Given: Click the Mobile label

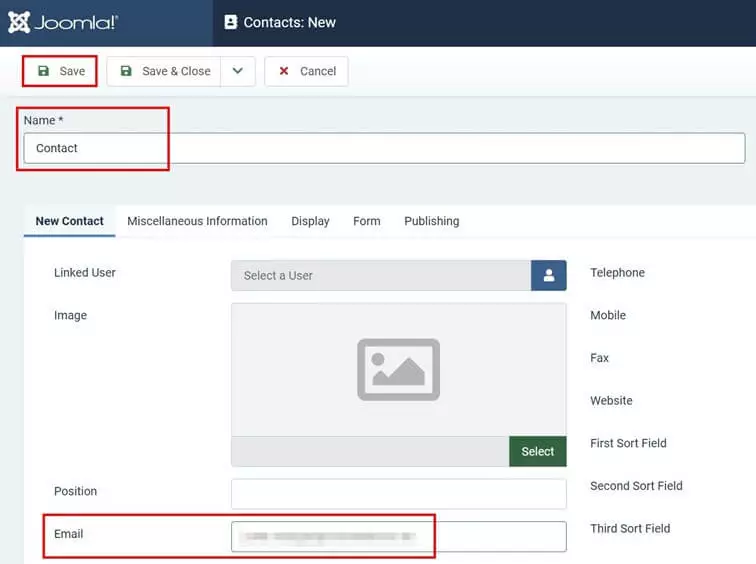Looking at the screenshot, I should coord(608,315).
